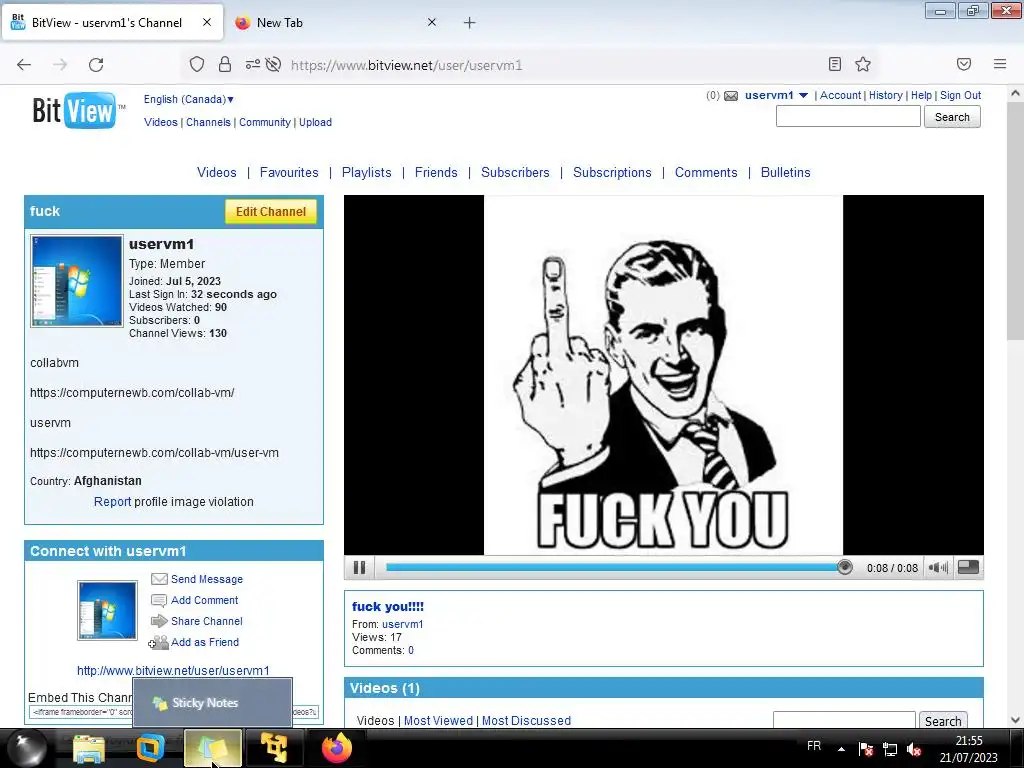Open the English (Canada) language dropdown
1024x768 pixels.
(x=189, y=99)
